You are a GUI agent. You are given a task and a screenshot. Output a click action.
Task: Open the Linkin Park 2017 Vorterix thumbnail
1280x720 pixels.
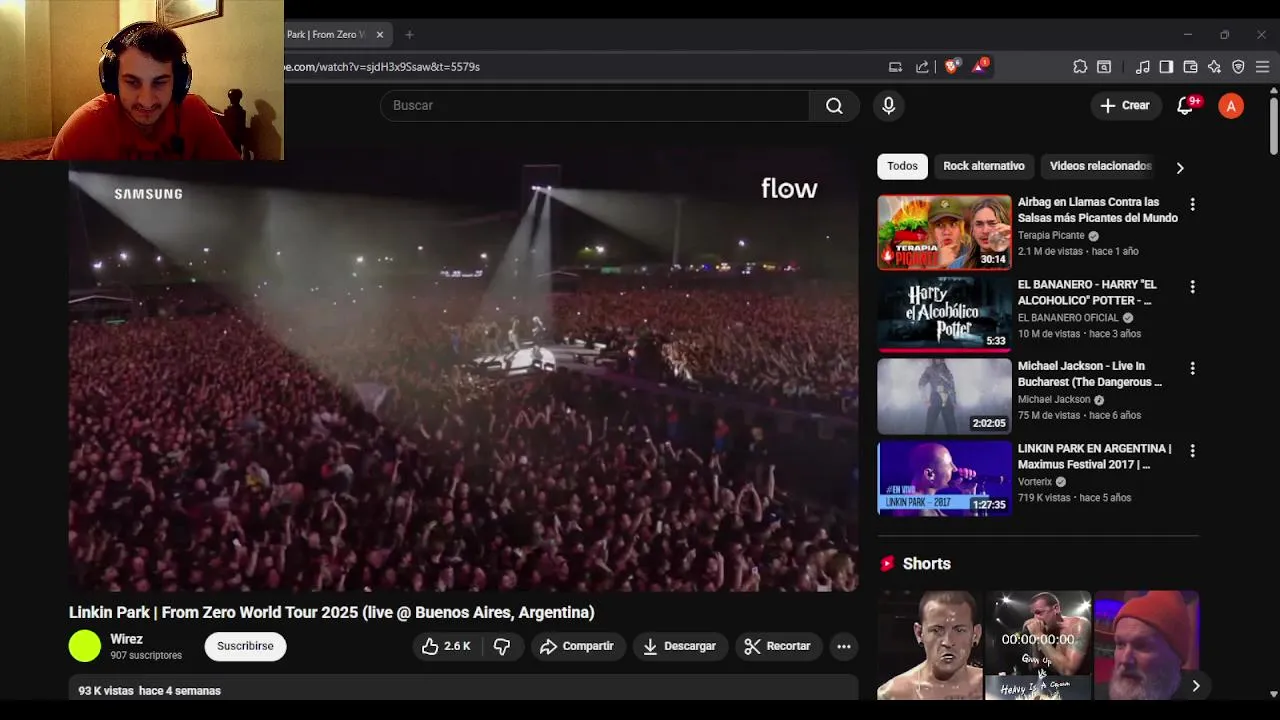click(944, 478)
